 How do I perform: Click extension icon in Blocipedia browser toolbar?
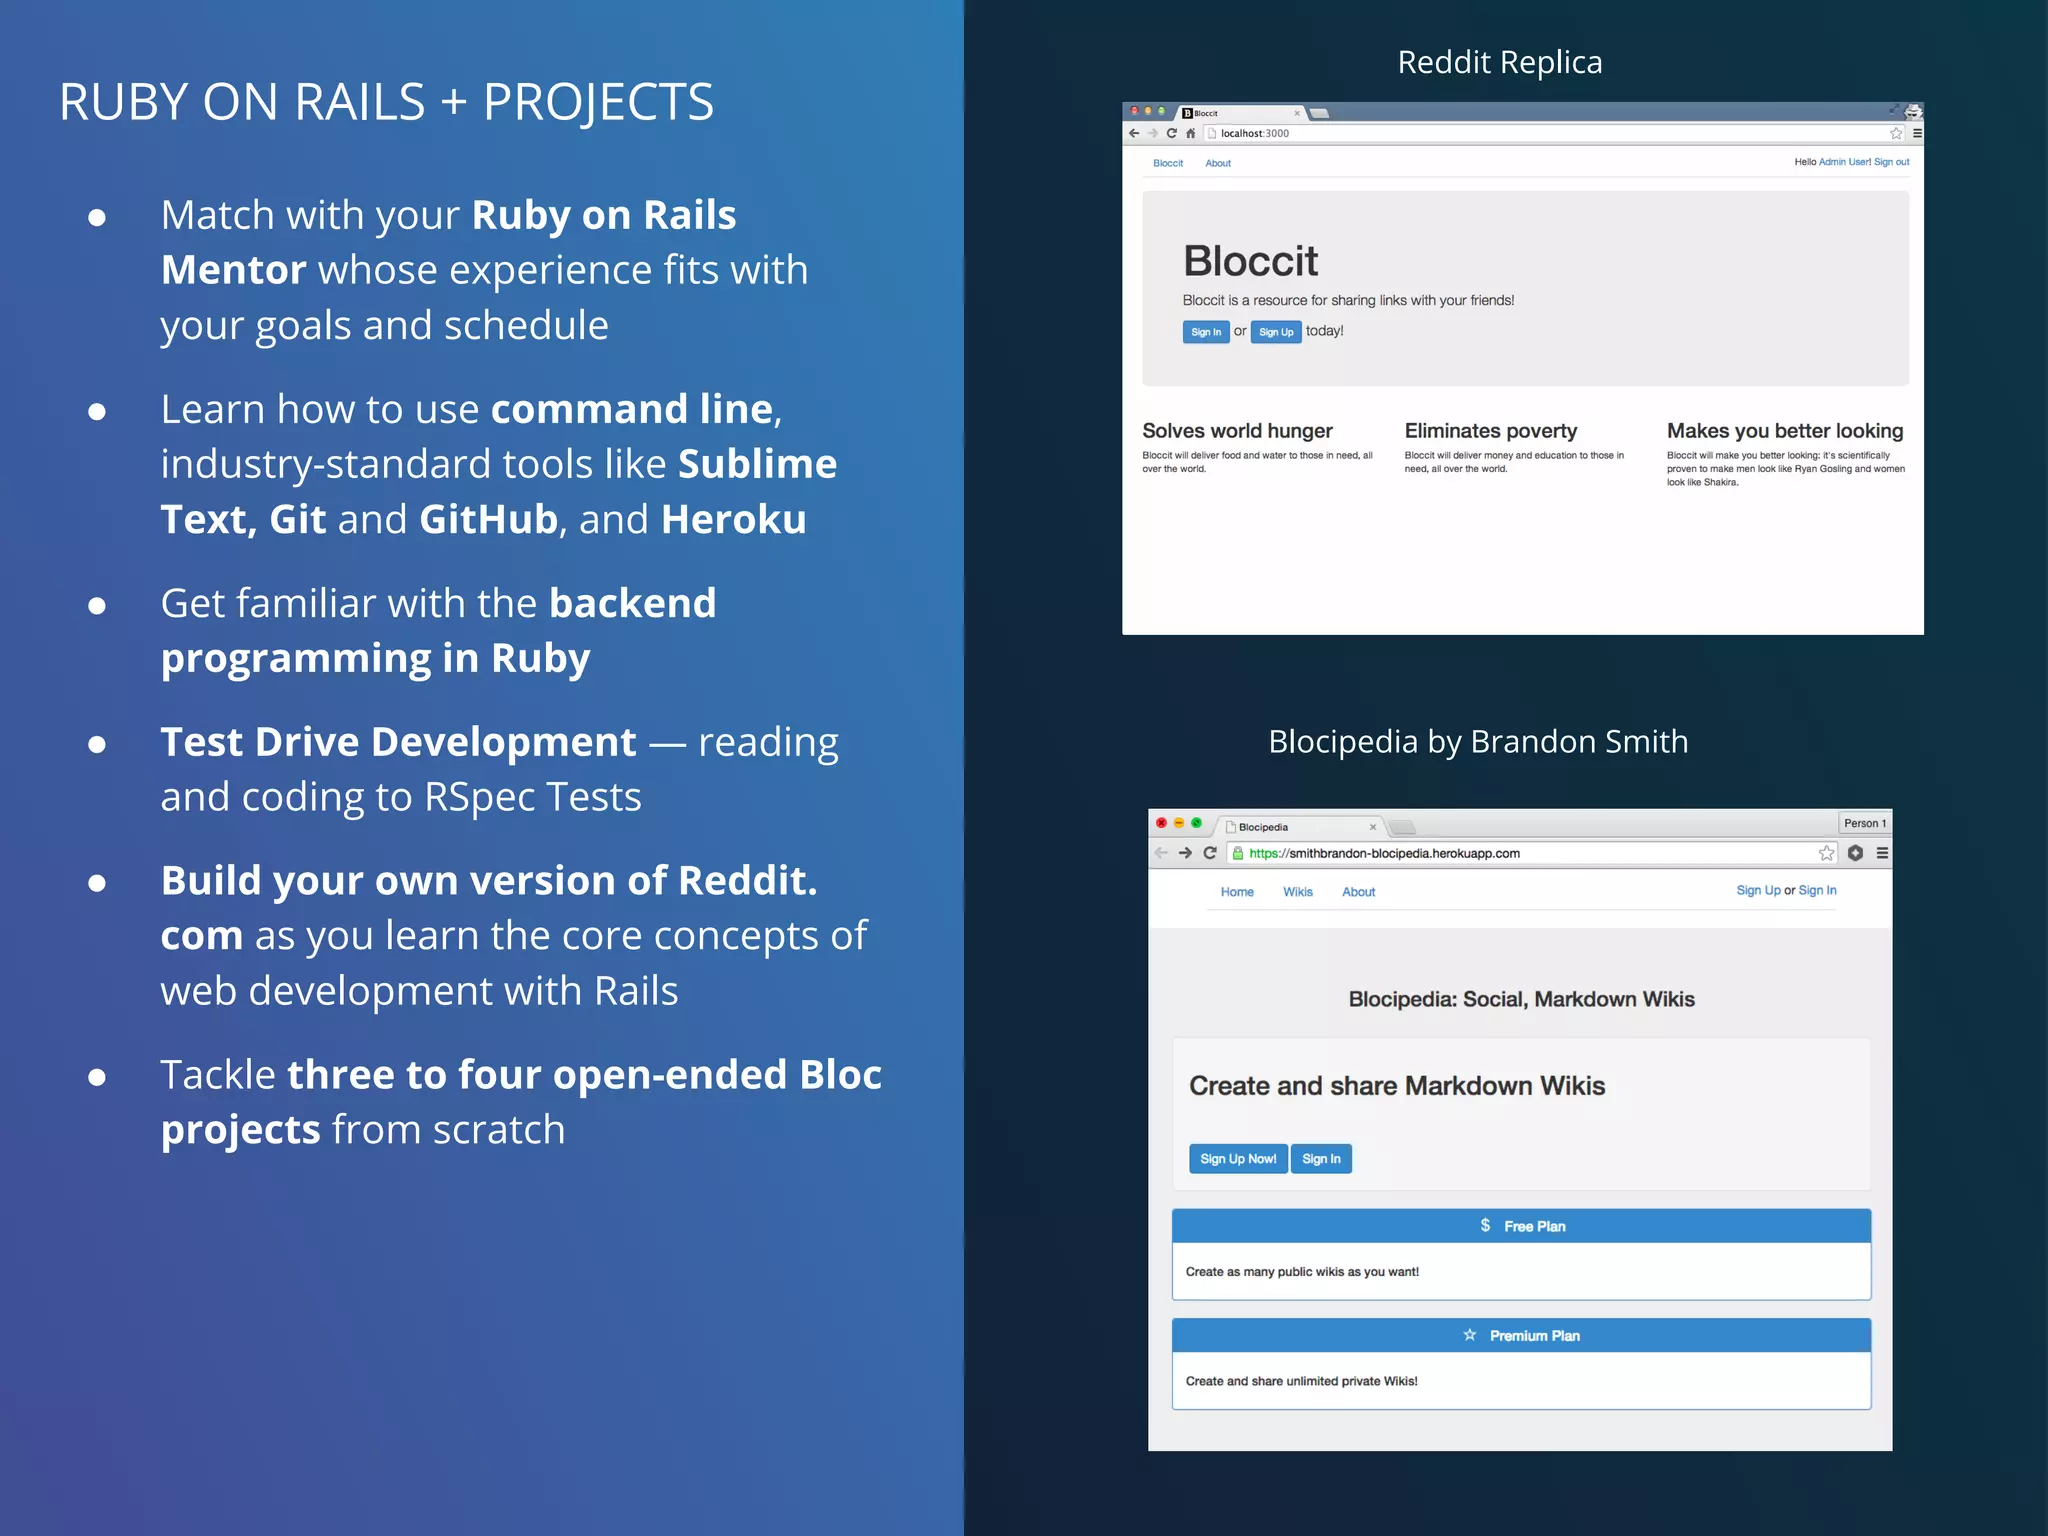[x=1856, y=853]
